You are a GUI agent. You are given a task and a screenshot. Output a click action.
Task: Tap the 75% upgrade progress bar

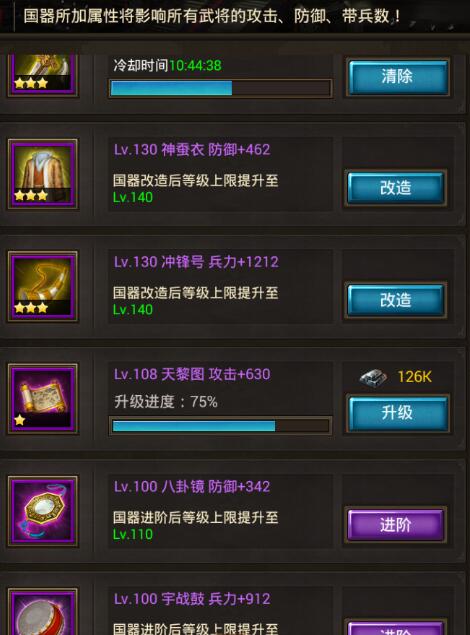[221, 426]
